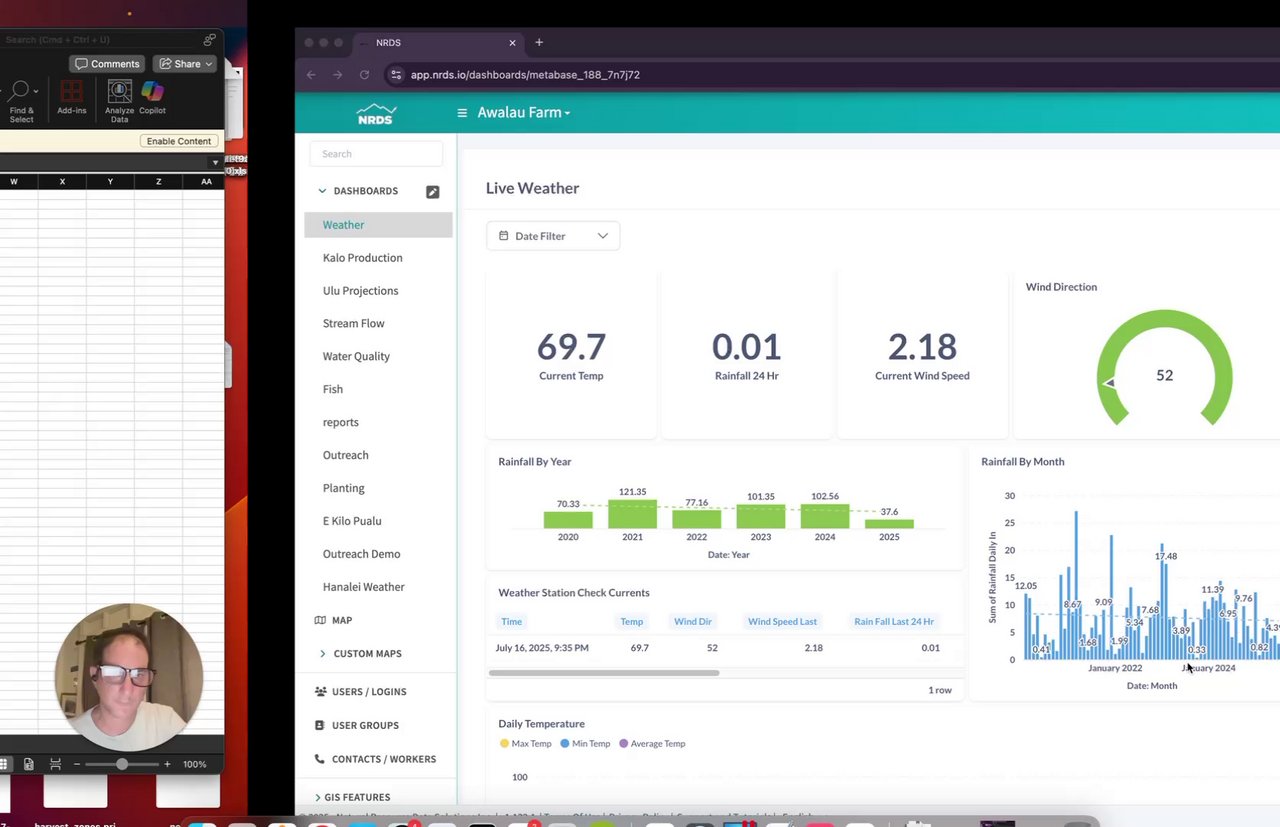Screen dimensions: 1280x827
Task: Open the Stream Flow dashboard
Action: point(353,323)
